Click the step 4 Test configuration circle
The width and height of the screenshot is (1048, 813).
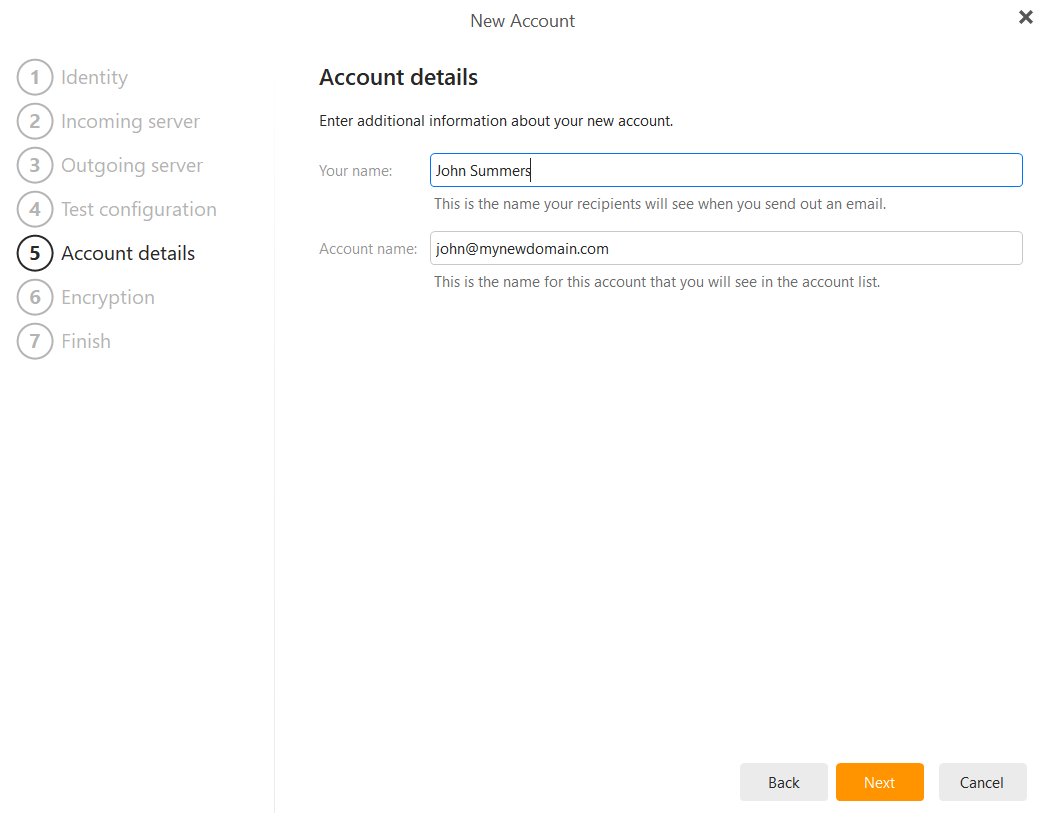tap(35, 209)
